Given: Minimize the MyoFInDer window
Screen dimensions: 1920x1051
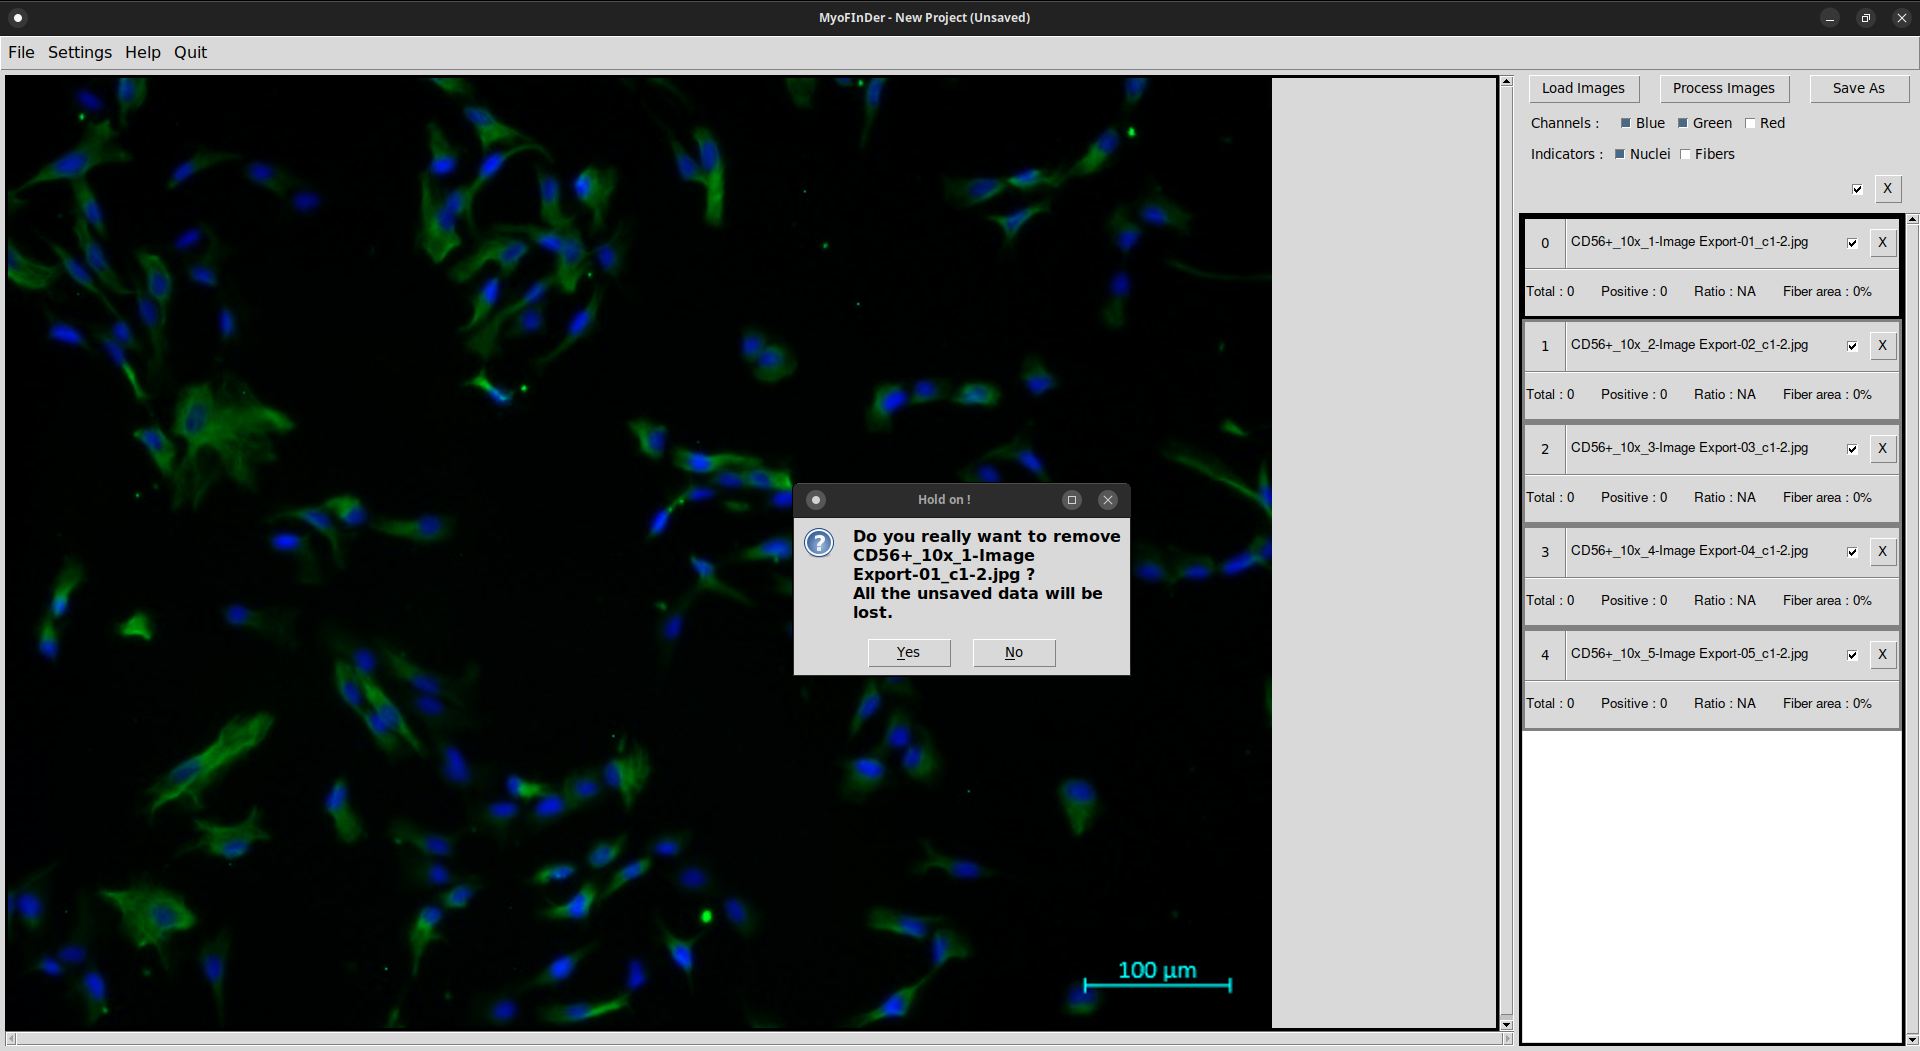Looking at the screenshot, I should pos(1830,17).
